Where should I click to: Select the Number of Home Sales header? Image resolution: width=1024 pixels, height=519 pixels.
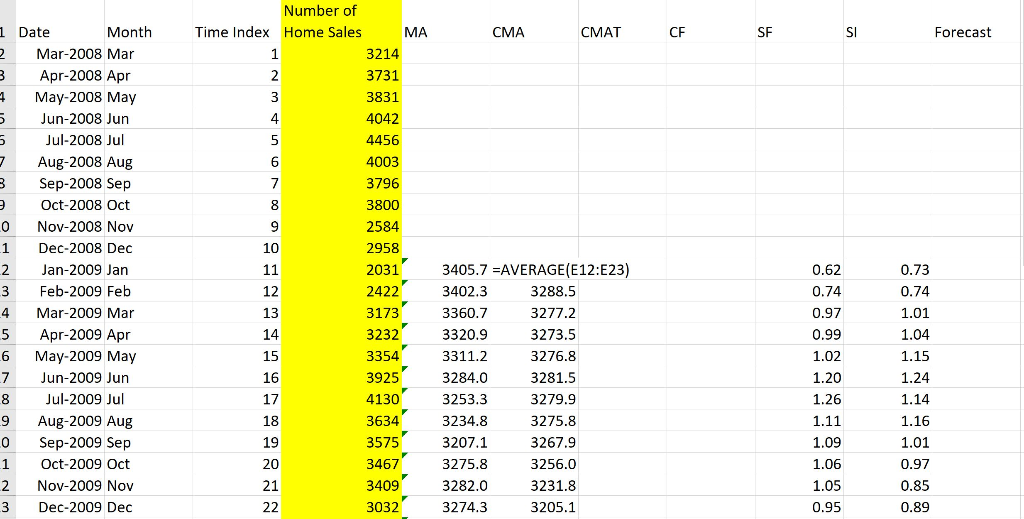[x=341, y=22]
